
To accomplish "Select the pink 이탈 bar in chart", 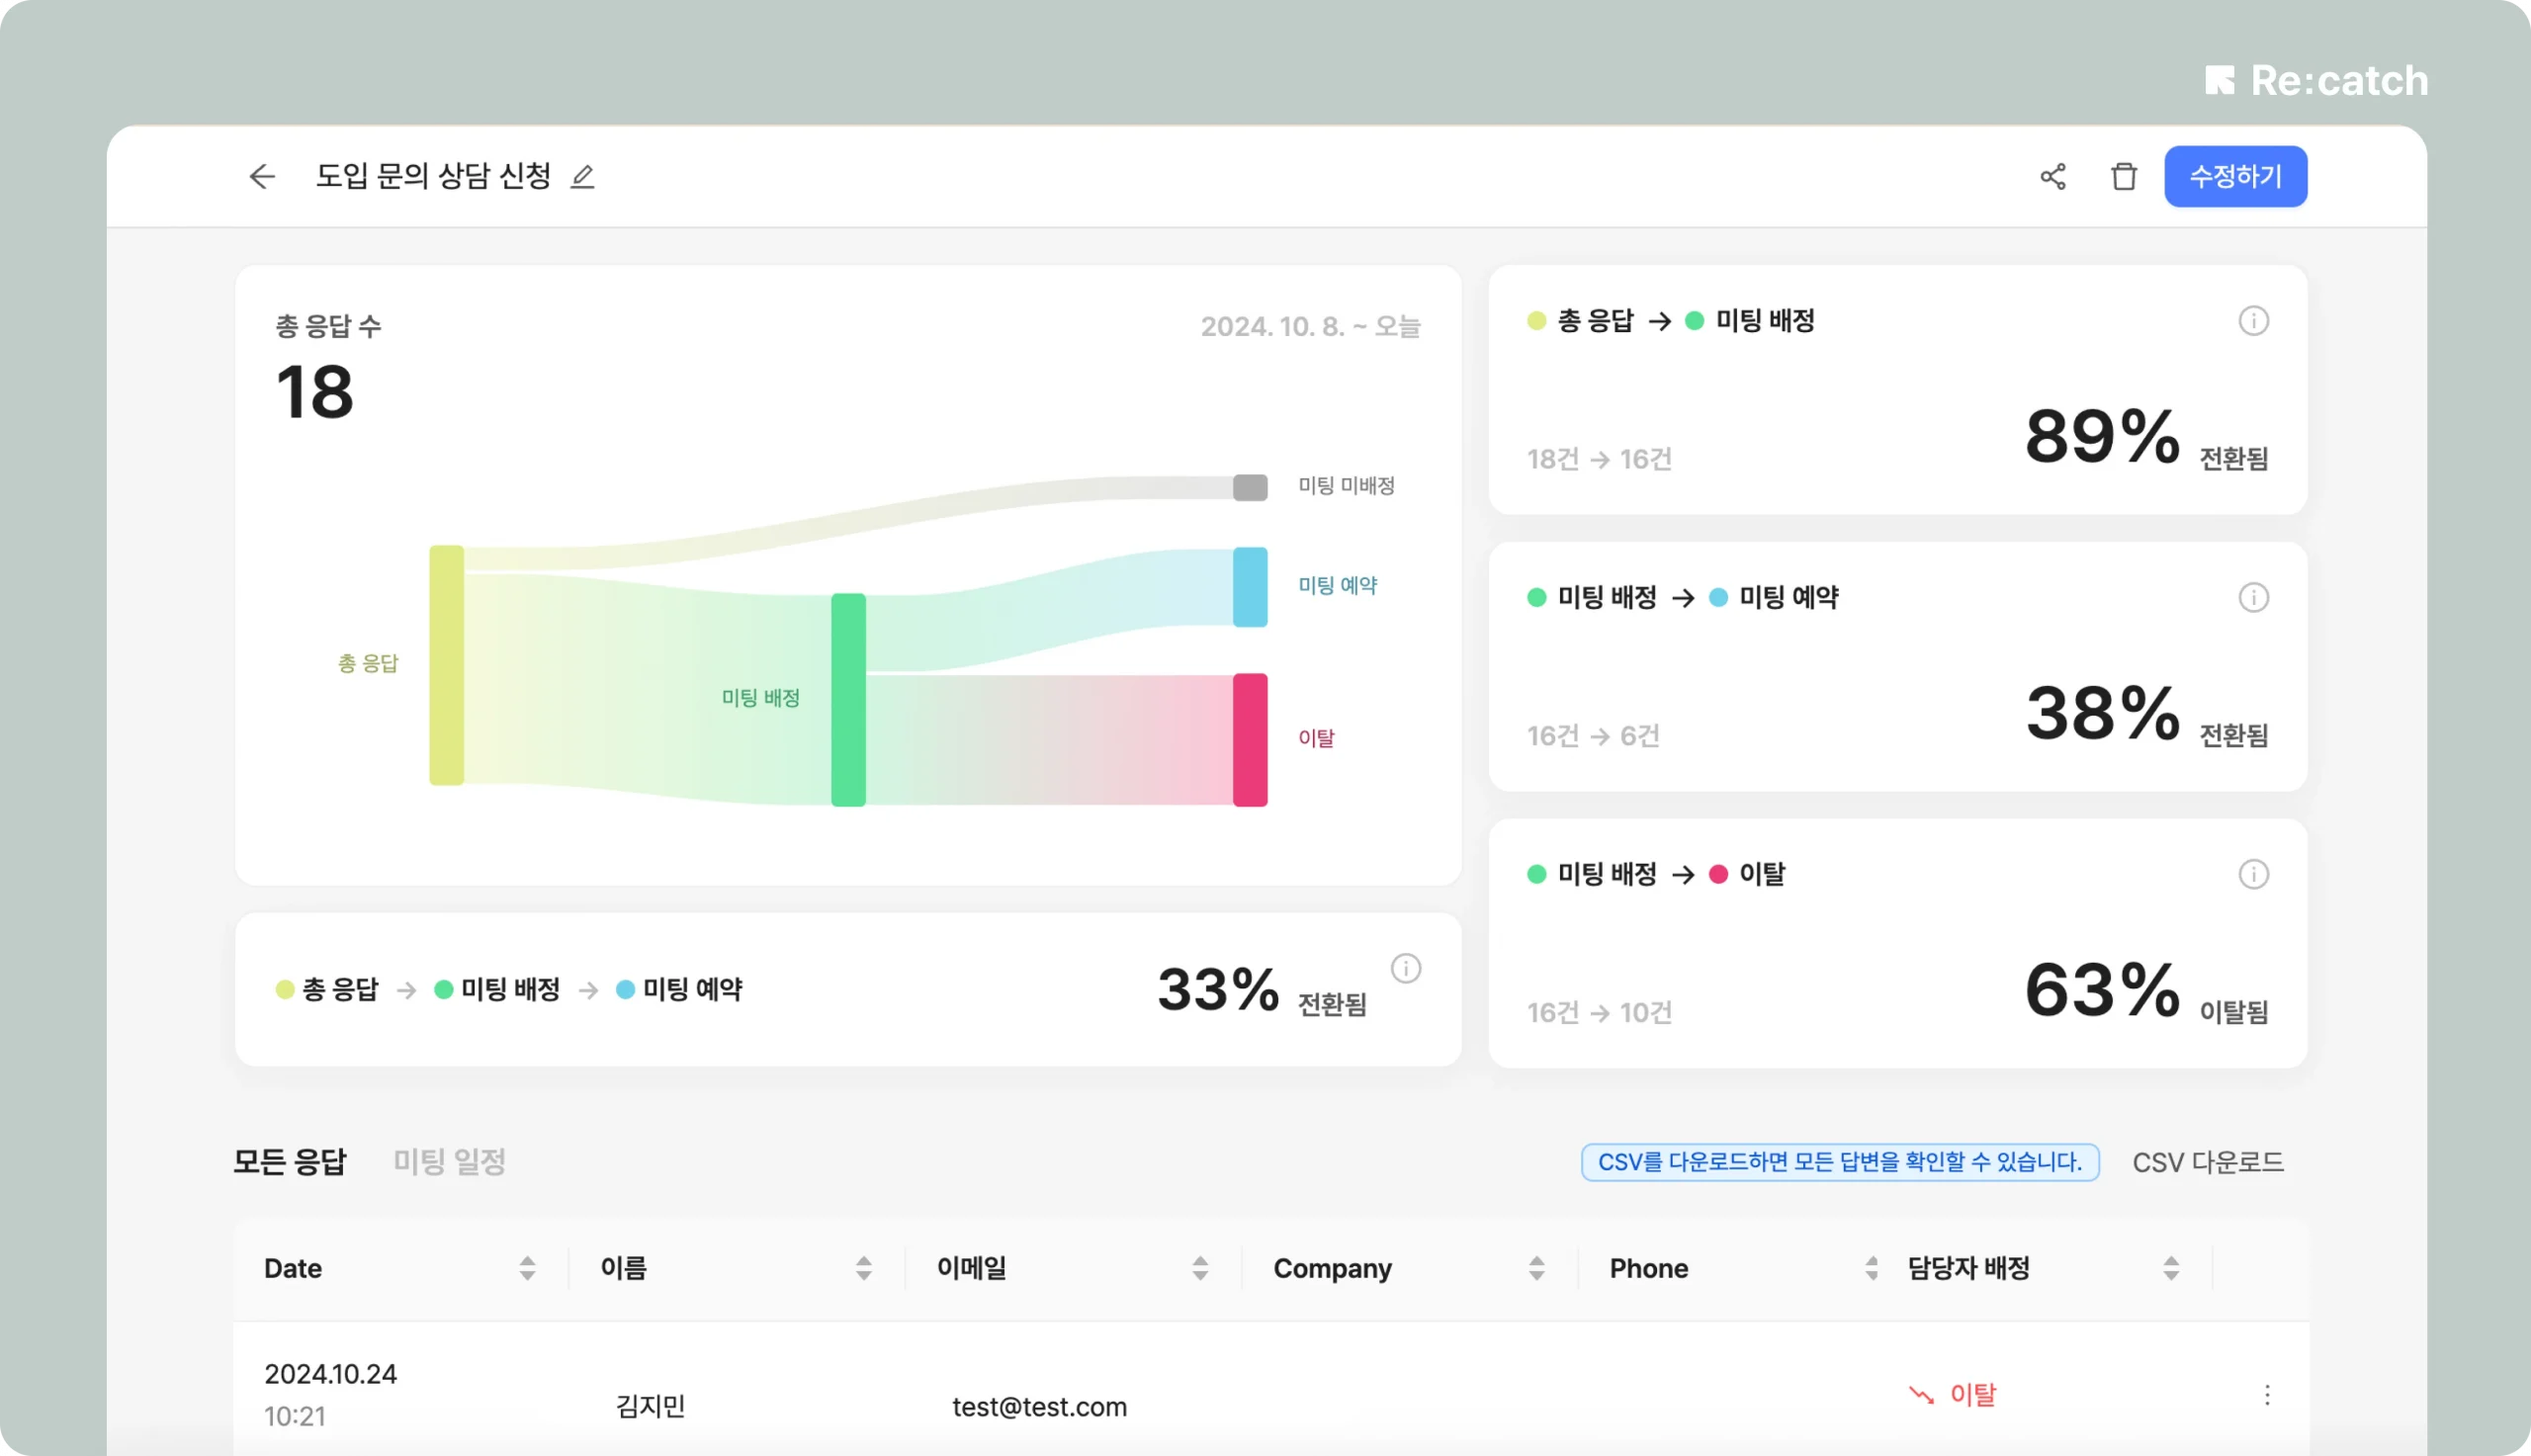I will click(x=1250, y=740).
